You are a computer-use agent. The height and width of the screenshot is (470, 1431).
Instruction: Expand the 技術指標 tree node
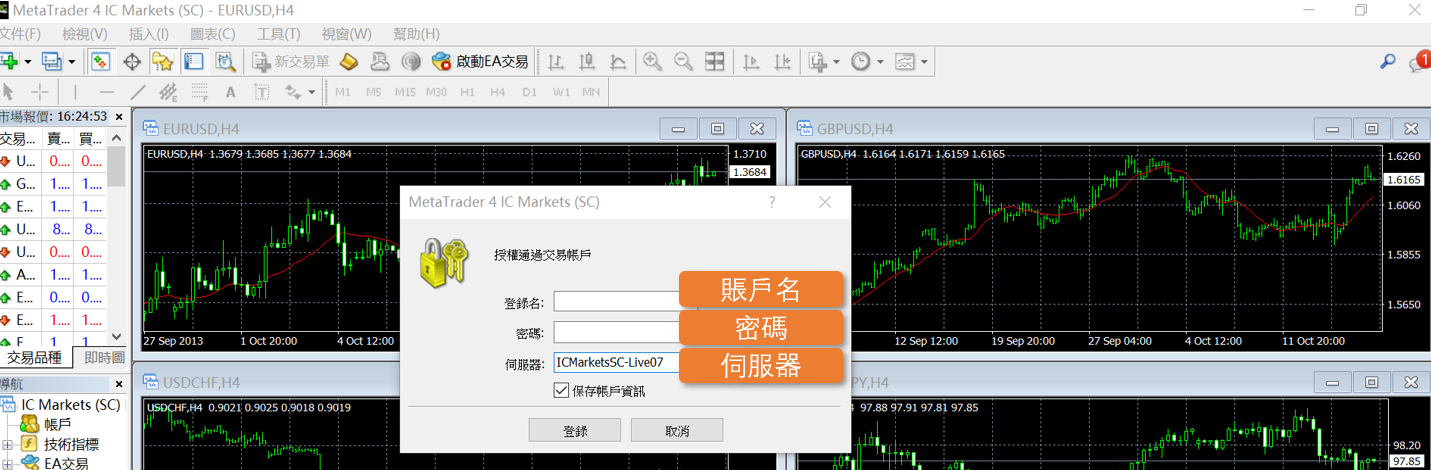tap(7, 444)
